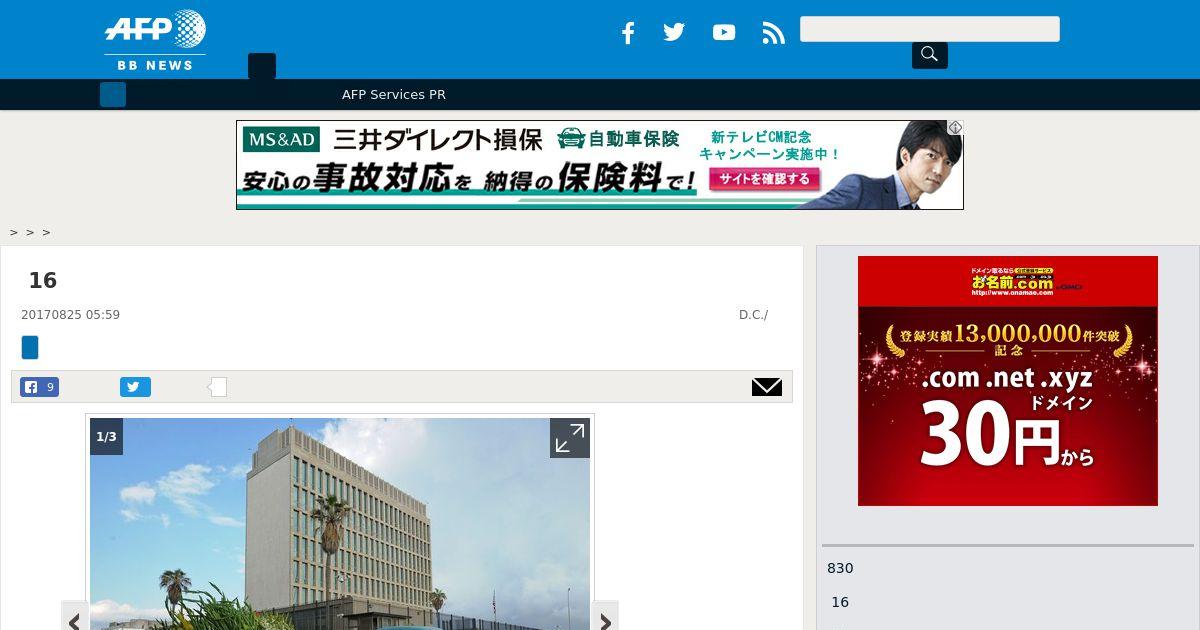1200x630 pixels.
Task: Focus the header search input field
Action: click(929, 29)
